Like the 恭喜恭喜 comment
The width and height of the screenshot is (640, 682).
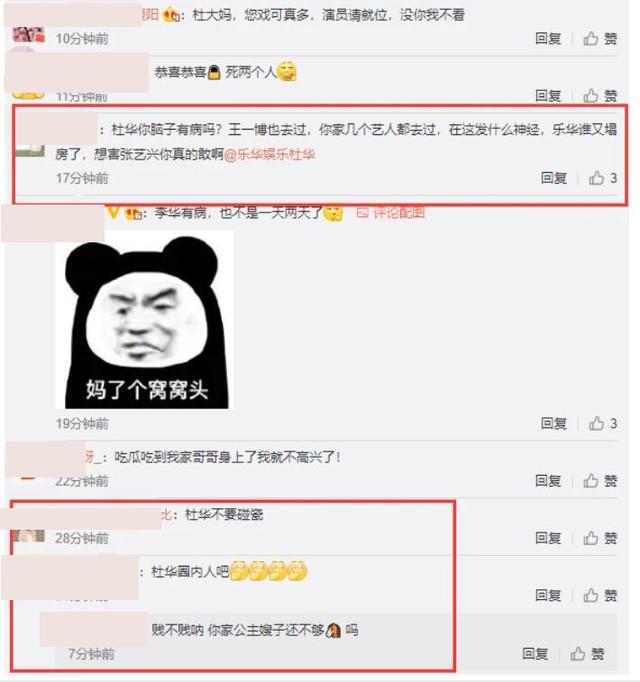[x=600, y=96]
